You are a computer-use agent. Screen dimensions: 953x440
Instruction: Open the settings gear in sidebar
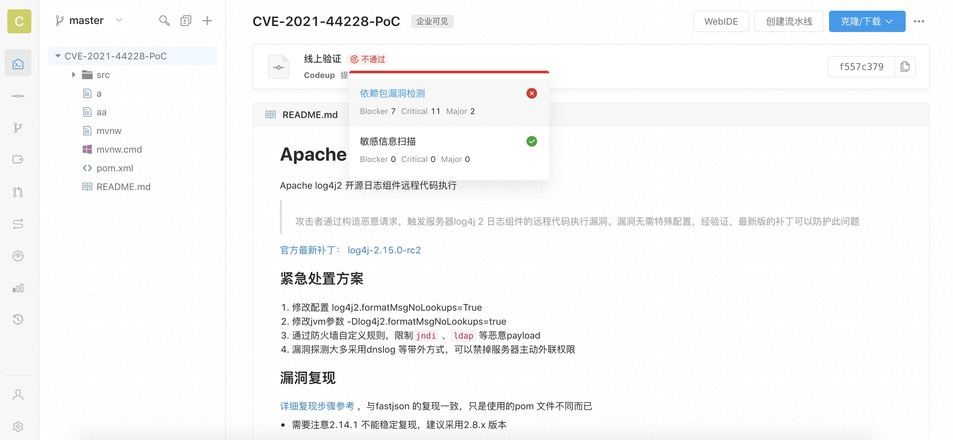pos(18,427)
